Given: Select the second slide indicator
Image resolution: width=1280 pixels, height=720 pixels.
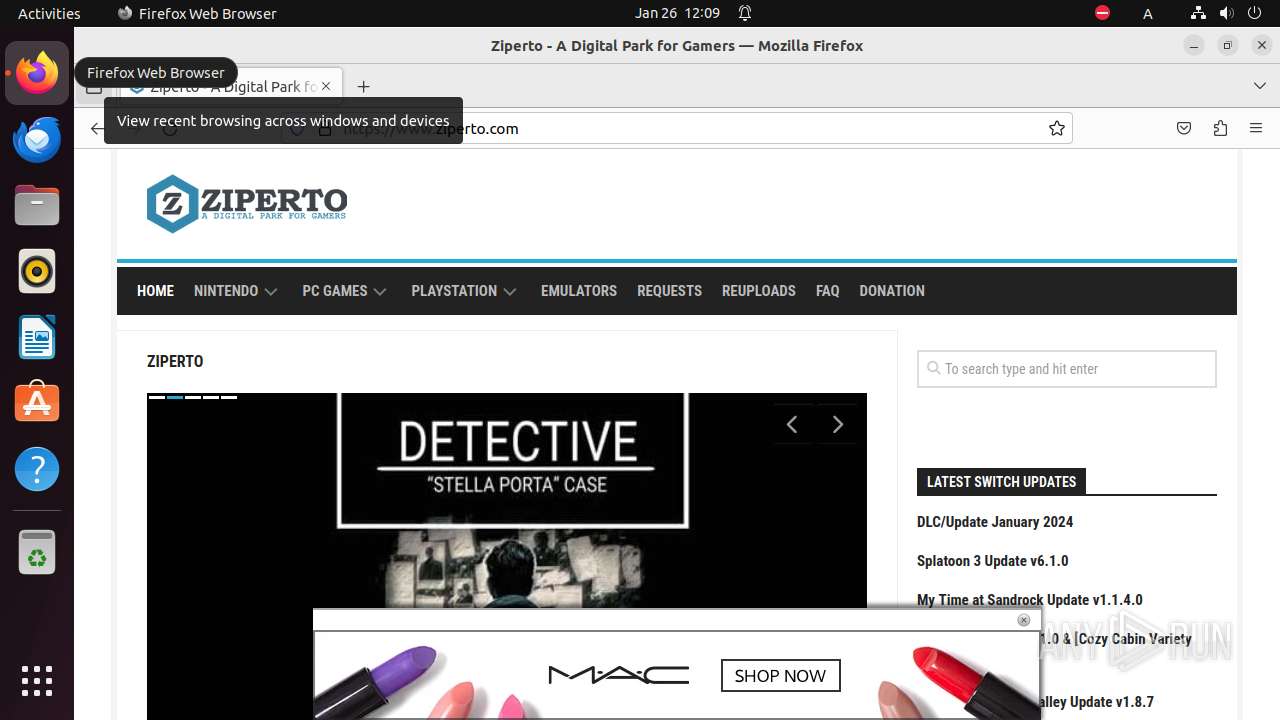Looking at the screenshot, I should [174, 397].
